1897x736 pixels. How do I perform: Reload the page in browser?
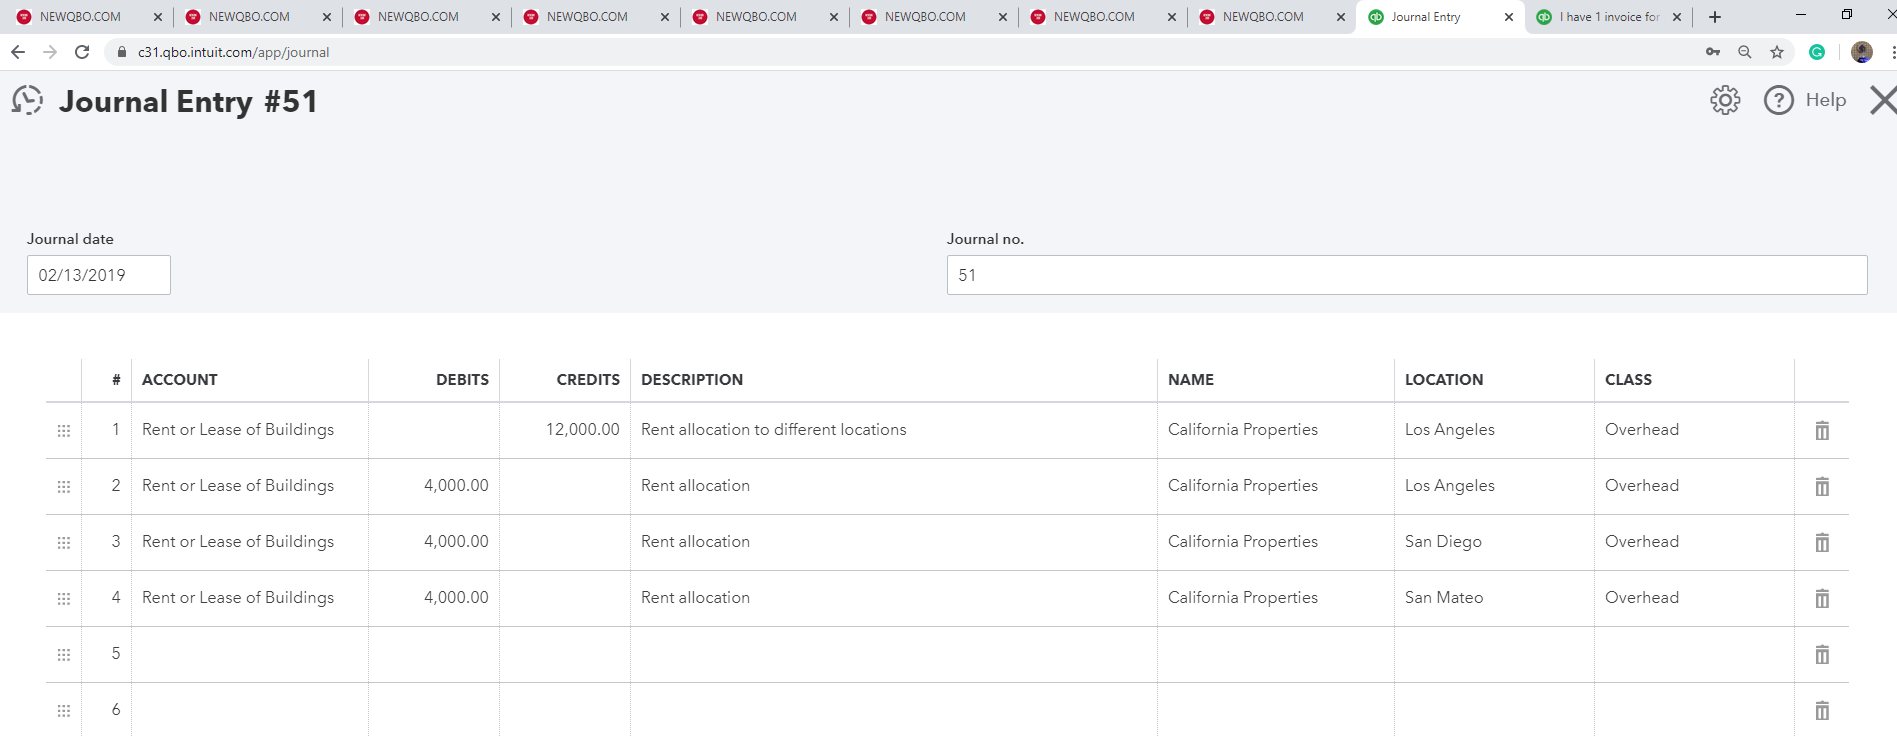pyautogui.click(x=82, y=52)
